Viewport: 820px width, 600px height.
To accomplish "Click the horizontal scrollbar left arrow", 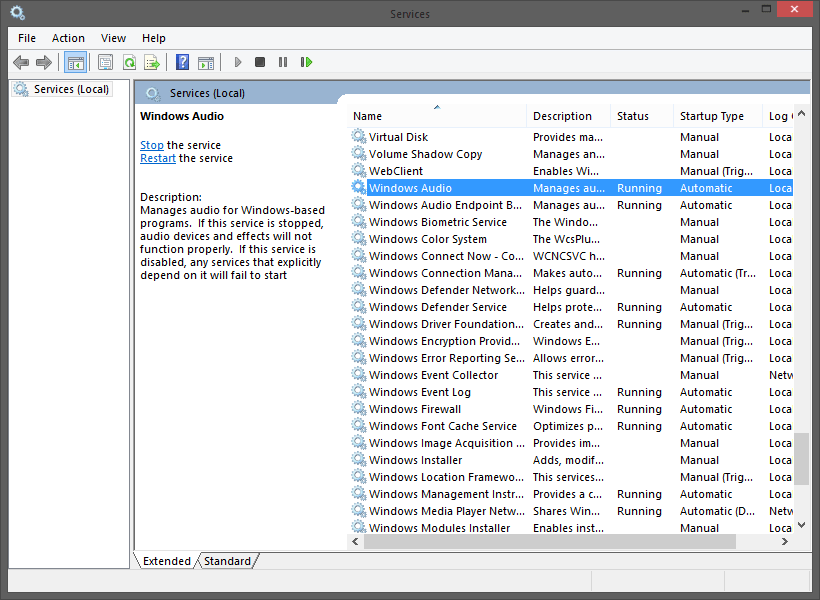I will point(356,541).
